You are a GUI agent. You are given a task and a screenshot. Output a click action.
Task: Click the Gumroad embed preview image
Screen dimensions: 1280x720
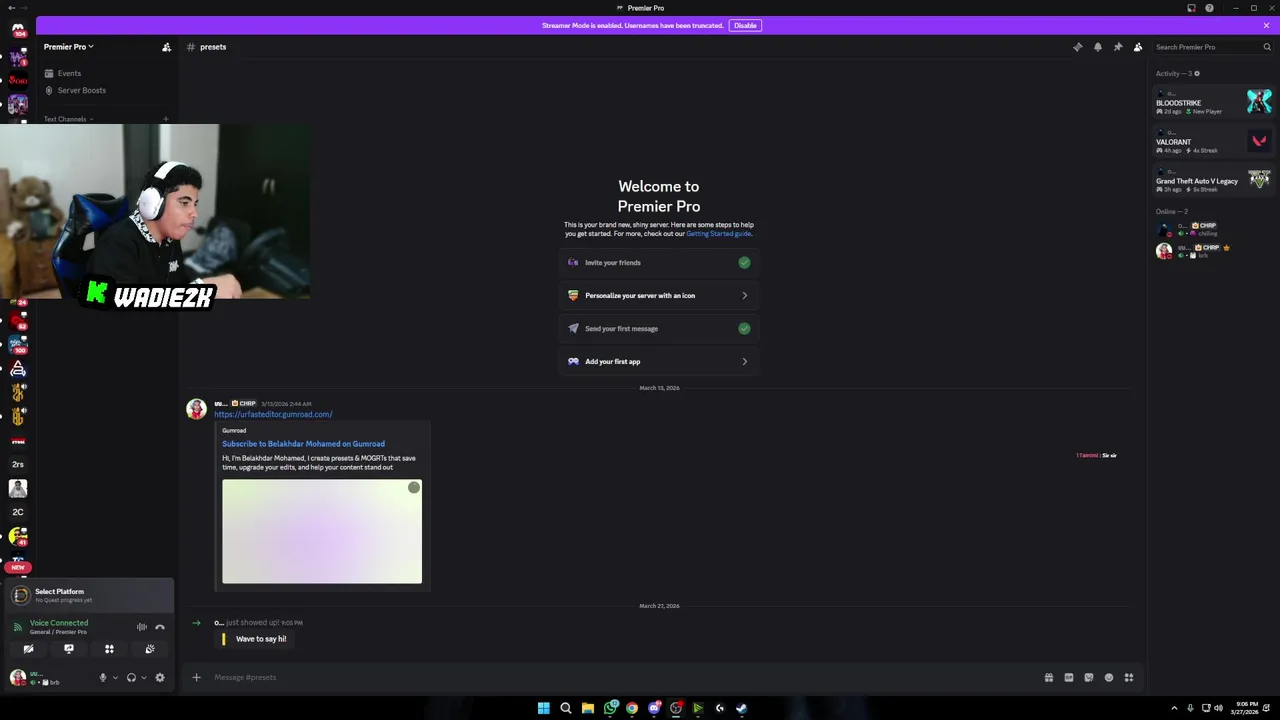(x=322, y=531)
